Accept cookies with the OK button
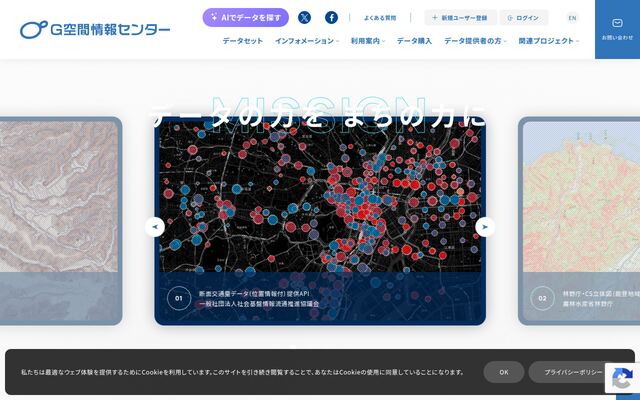Image resolution: width=640 pixels, height=400 pixels. point(504,372)
